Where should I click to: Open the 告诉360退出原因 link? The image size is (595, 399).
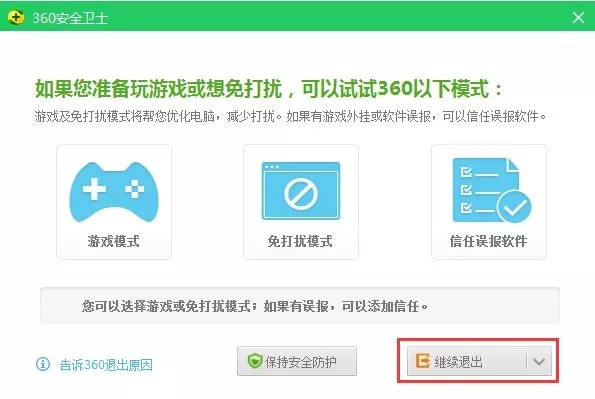point(106,365)
